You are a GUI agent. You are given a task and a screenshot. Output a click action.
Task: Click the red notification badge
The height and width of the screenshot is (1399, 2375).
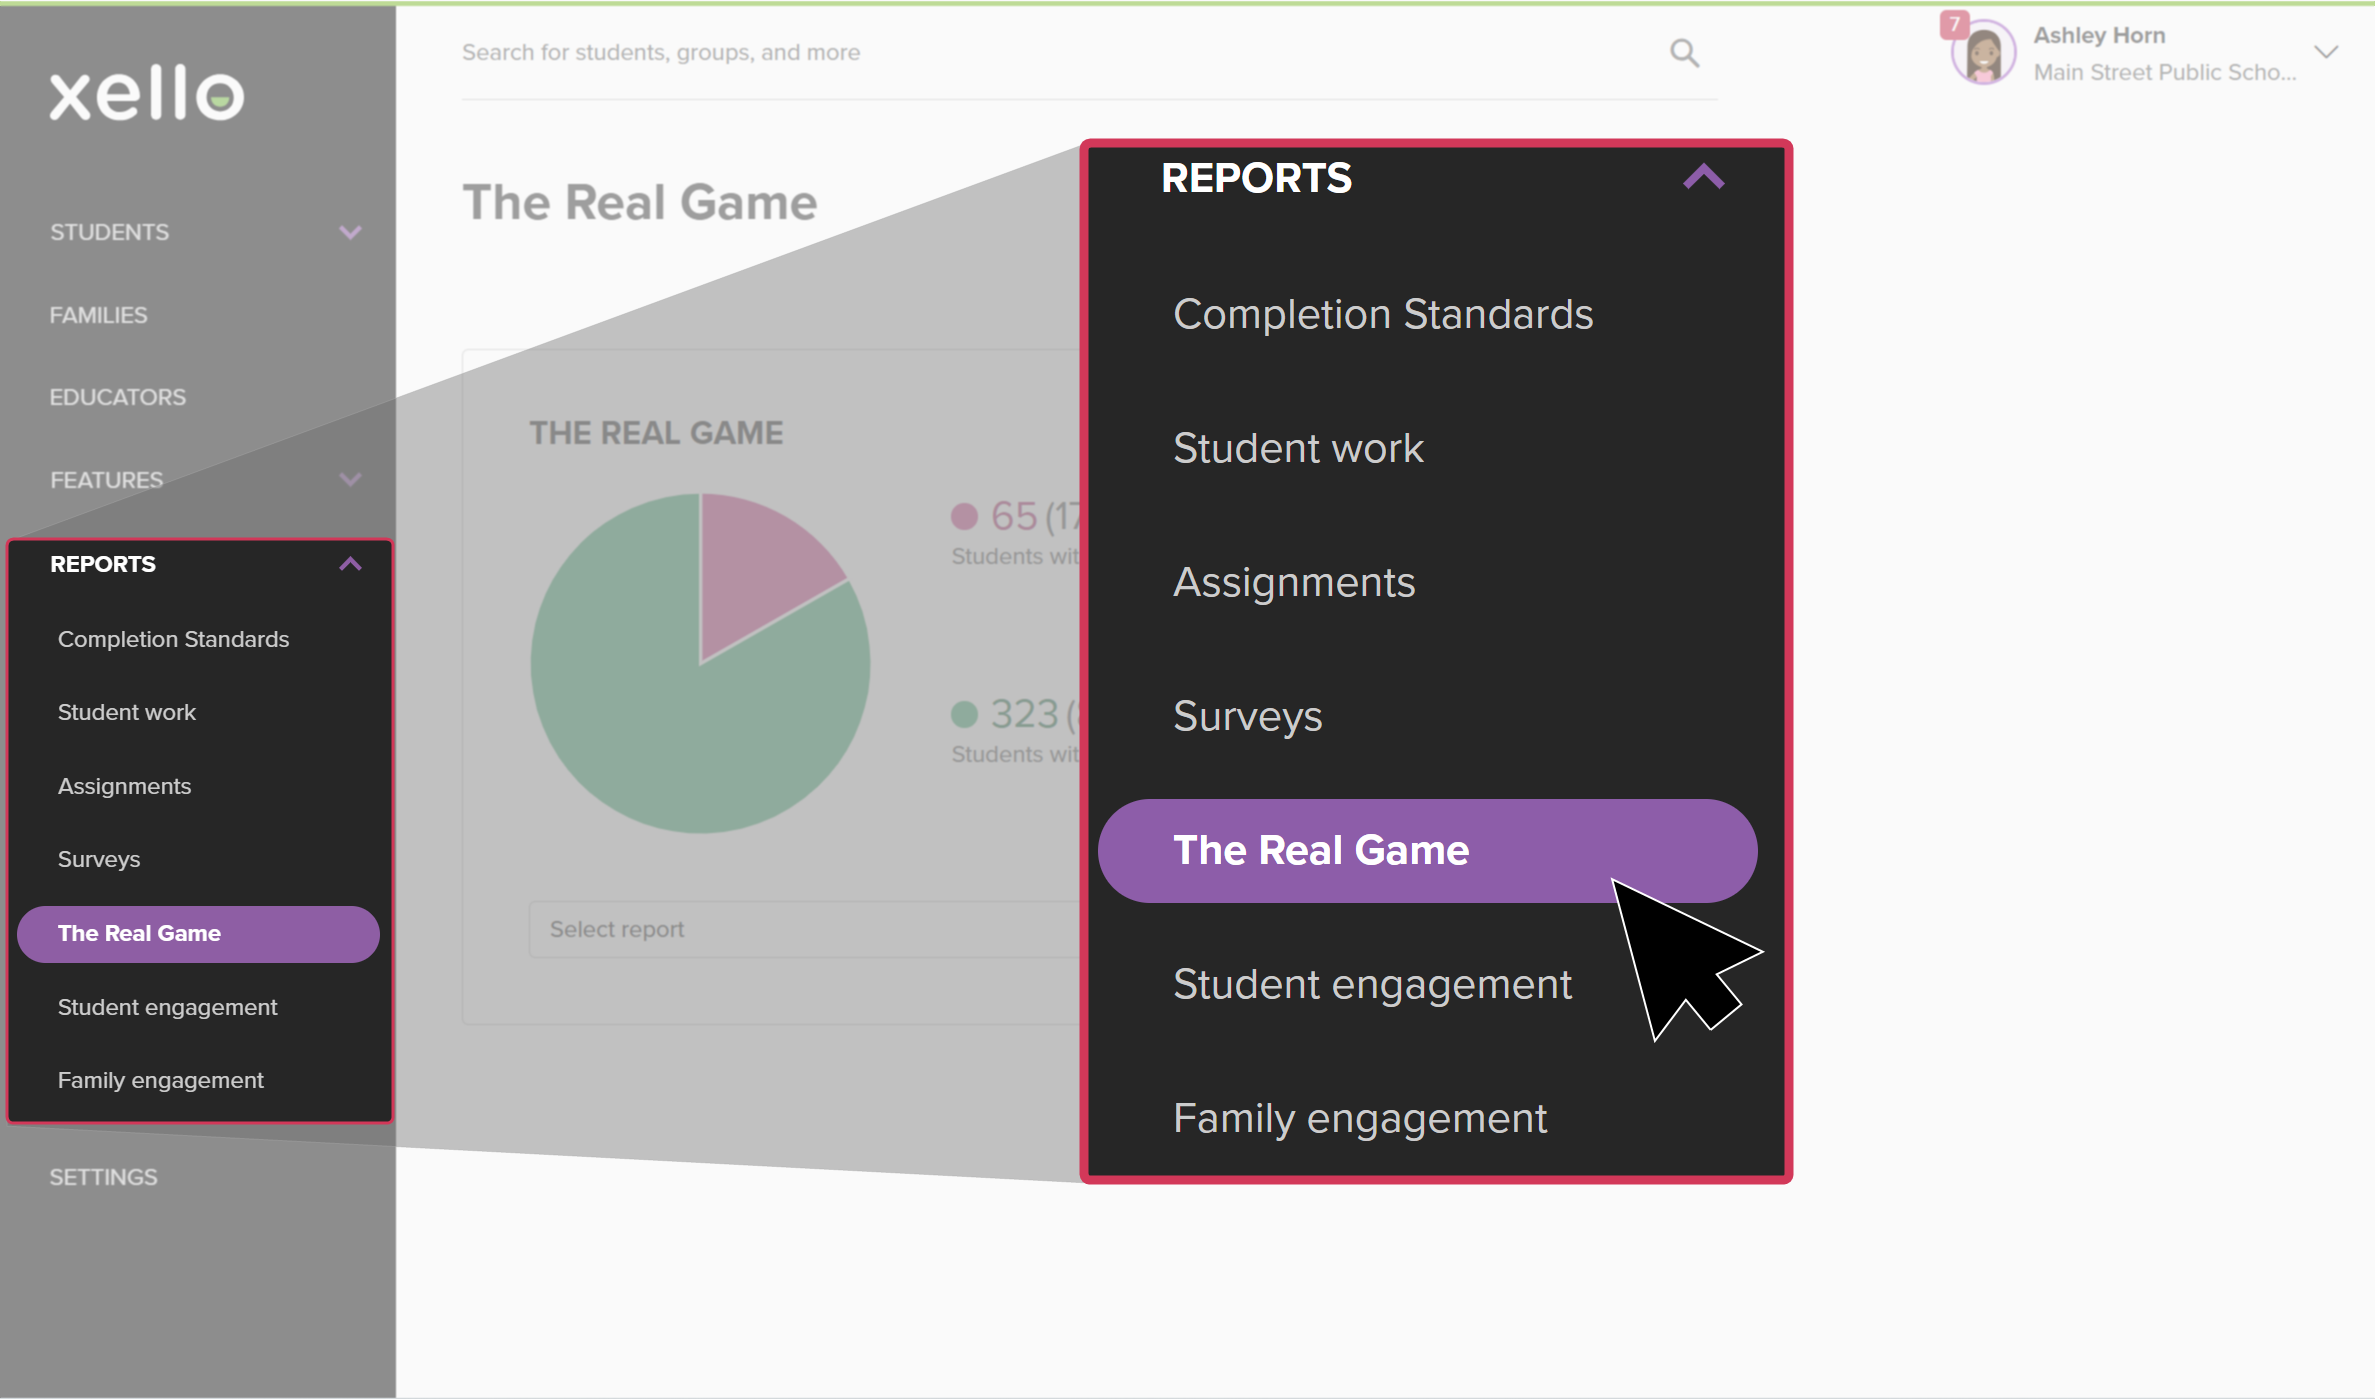click(x=1954, y=24)
